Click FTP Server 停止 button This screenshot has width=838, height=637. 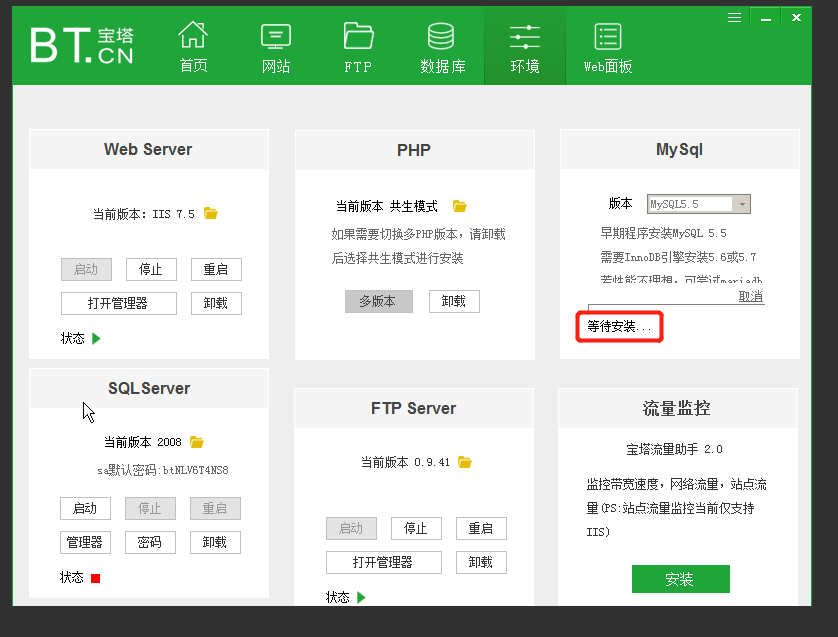(x=416, y=529)
